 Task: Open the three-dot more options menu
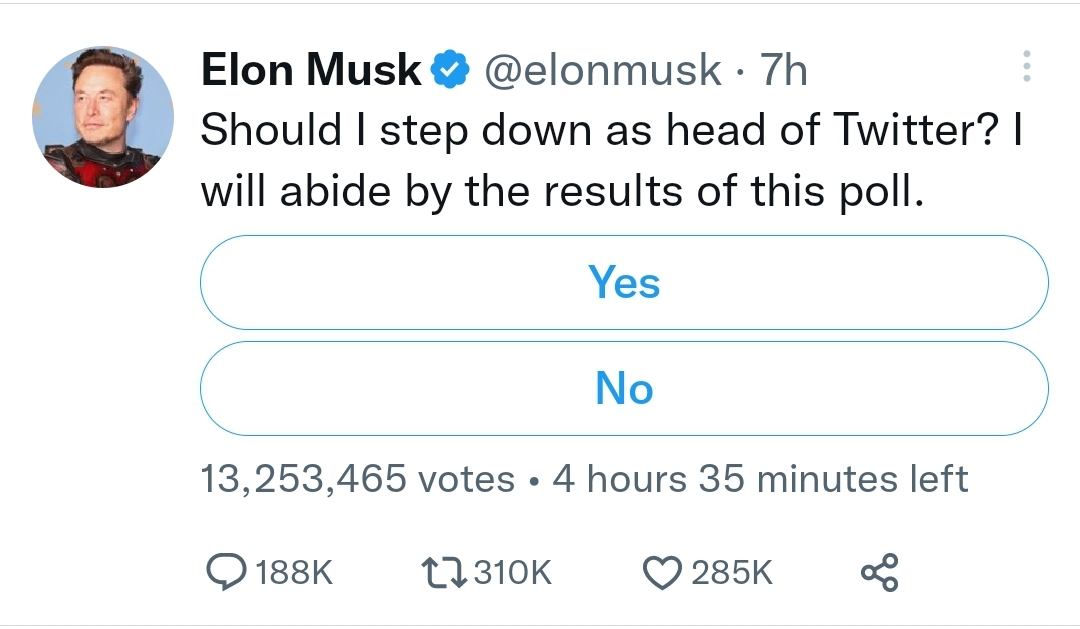[x=1026, y=68]
